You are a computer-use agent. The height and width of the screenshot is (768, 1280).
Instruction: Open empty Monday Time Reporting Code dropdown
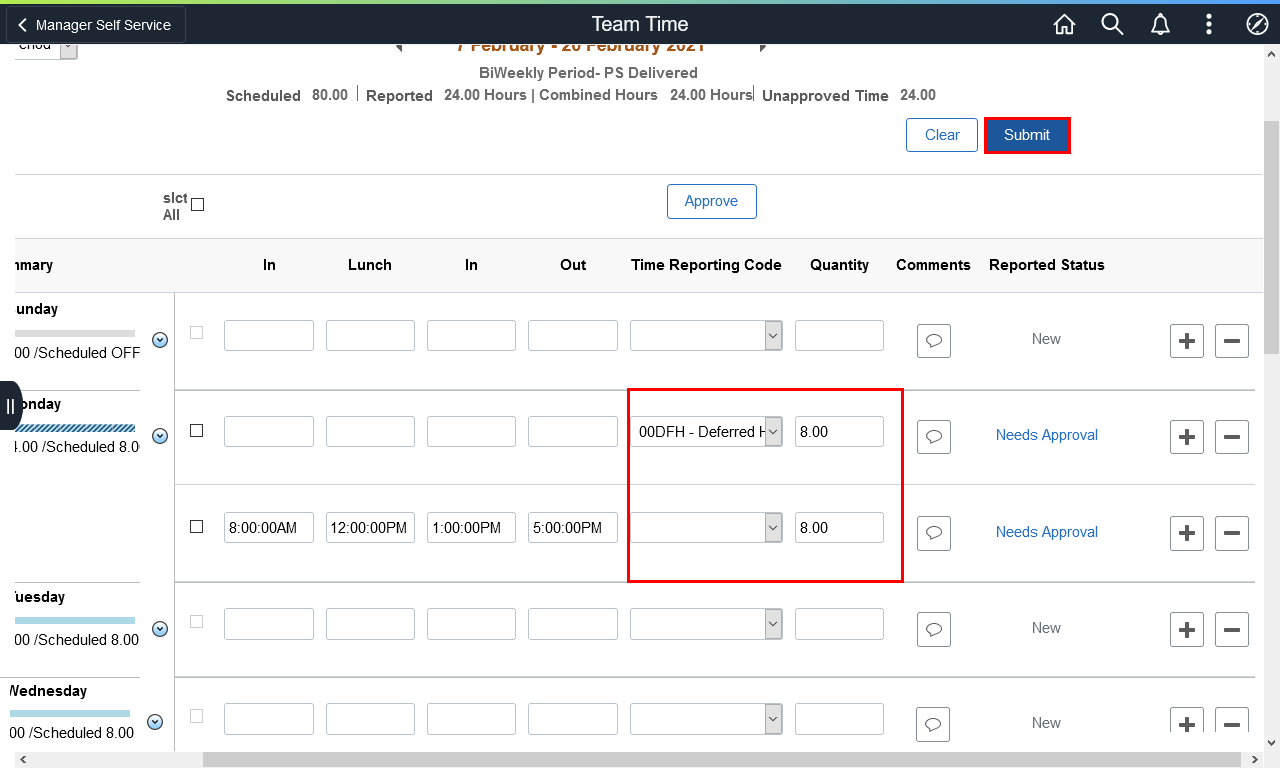point(706,527)
